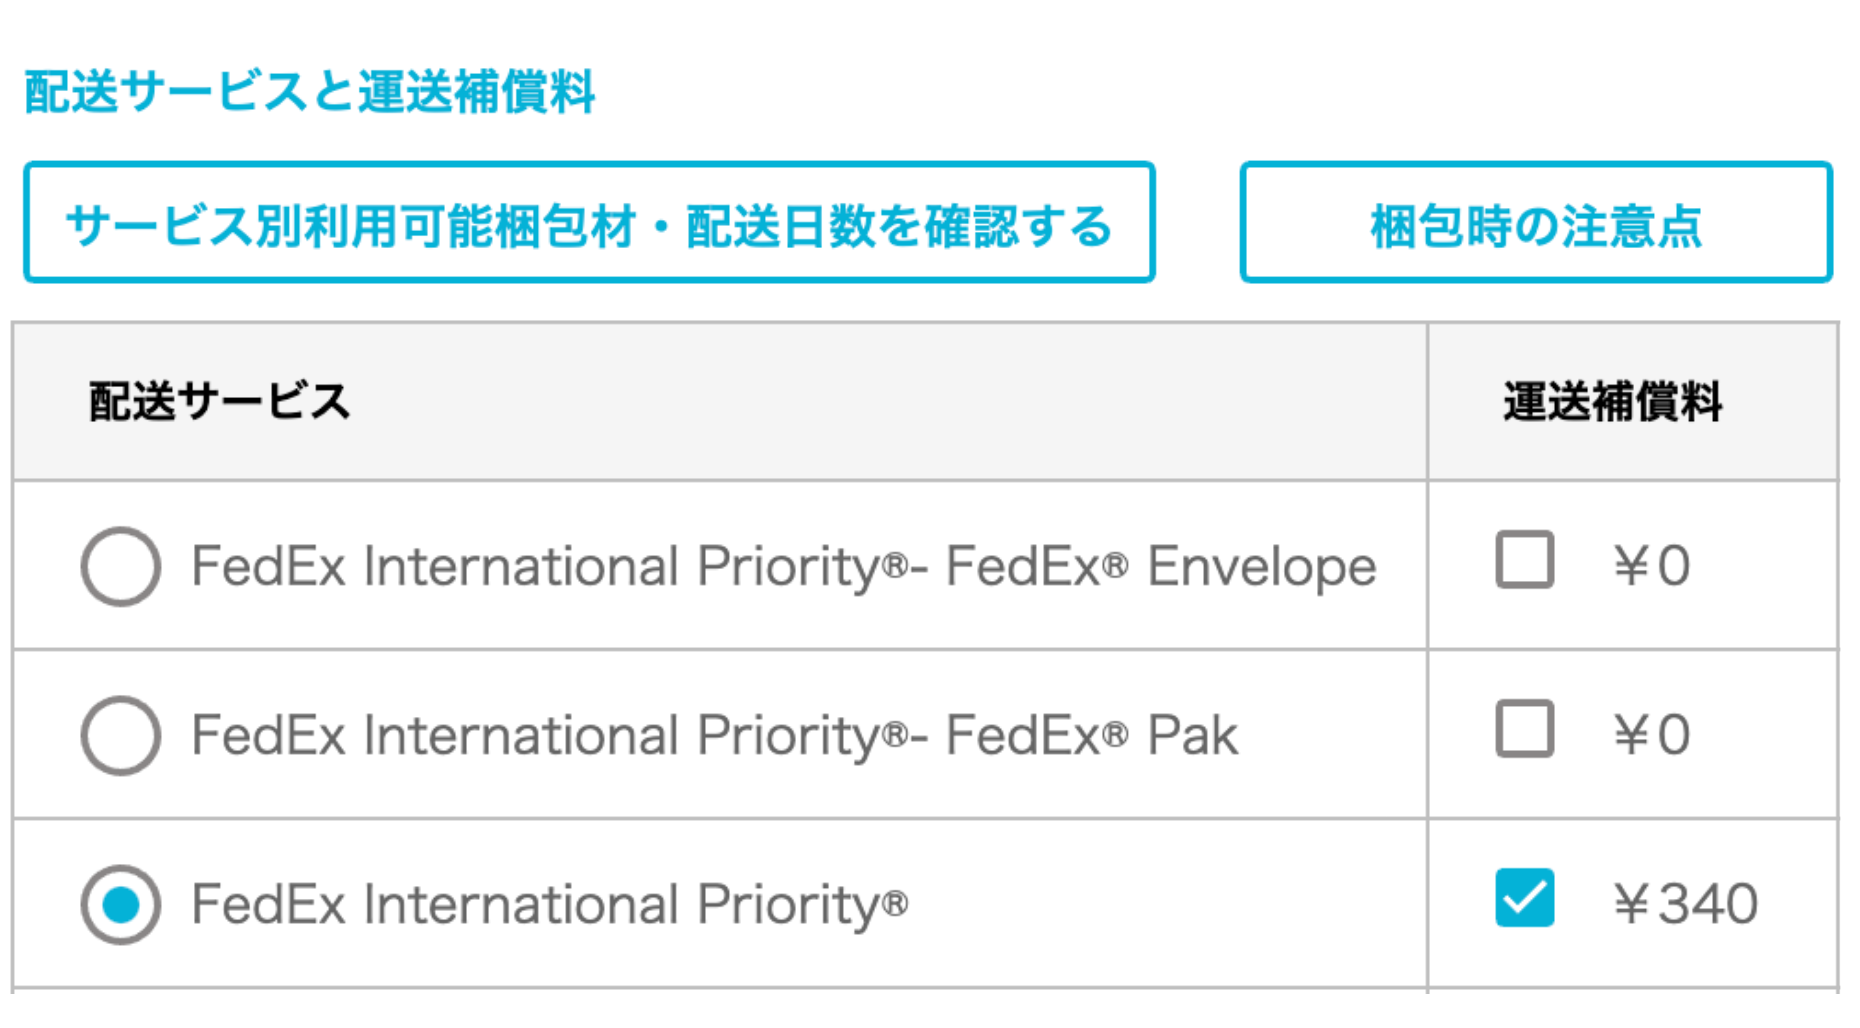Click the 配送サービス column header

coord(219,402)
